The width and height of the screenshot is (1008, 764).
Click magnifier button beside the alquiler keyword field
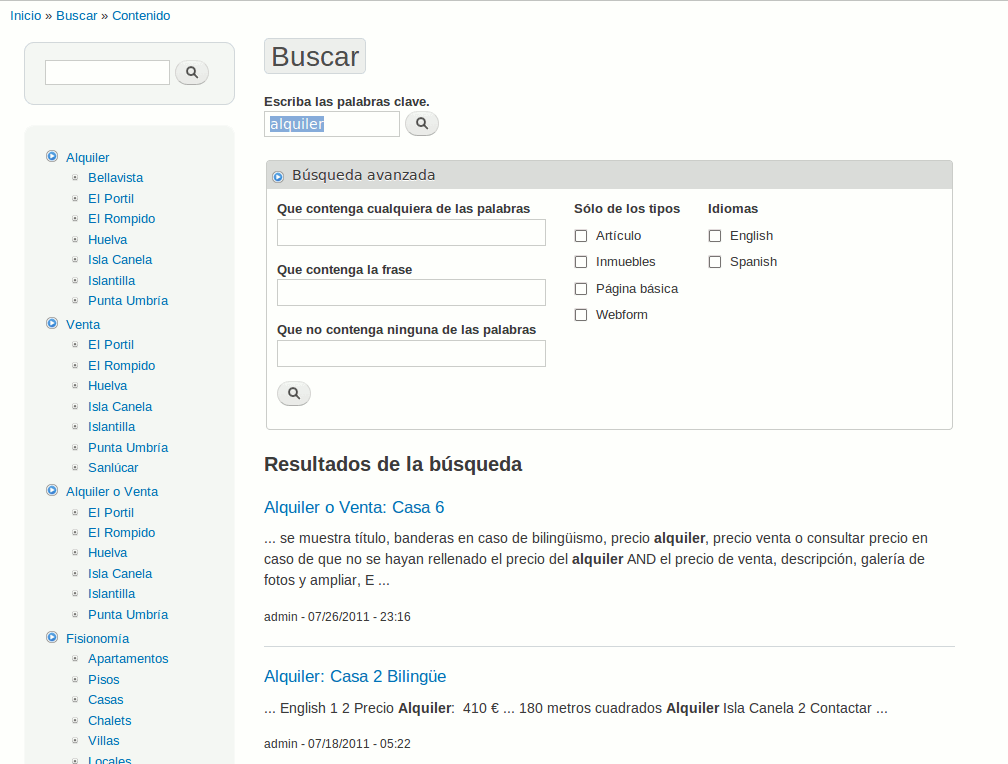[x=422, y=124]
